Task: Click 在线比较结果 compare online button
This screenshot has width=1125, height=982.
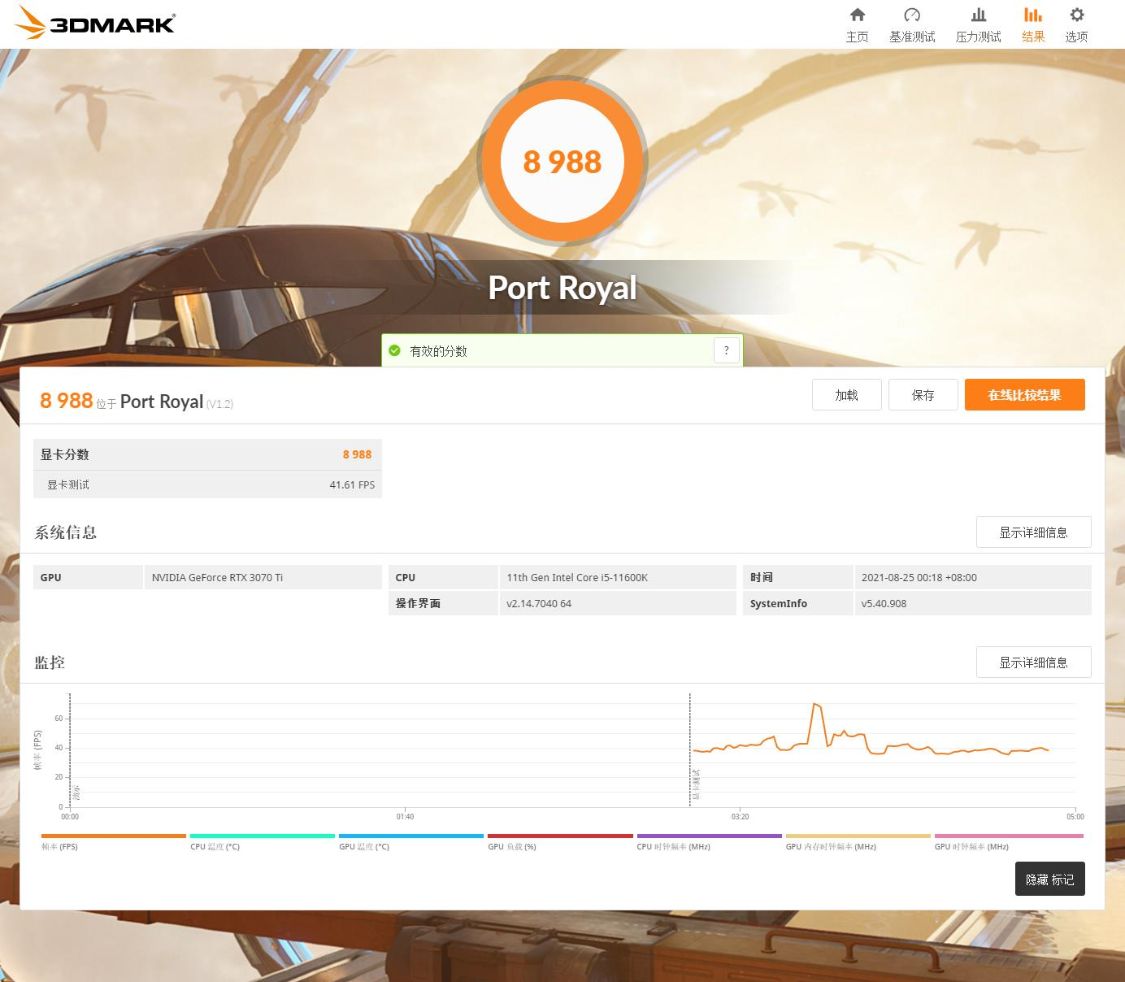Action: point(1025,395)
